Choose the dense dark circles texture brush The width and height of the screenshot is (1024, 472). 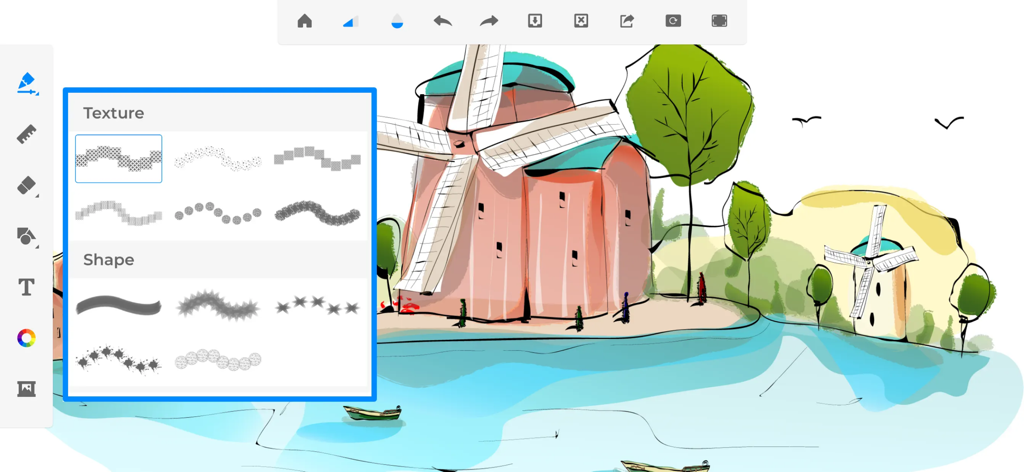(x=317, y=213)
